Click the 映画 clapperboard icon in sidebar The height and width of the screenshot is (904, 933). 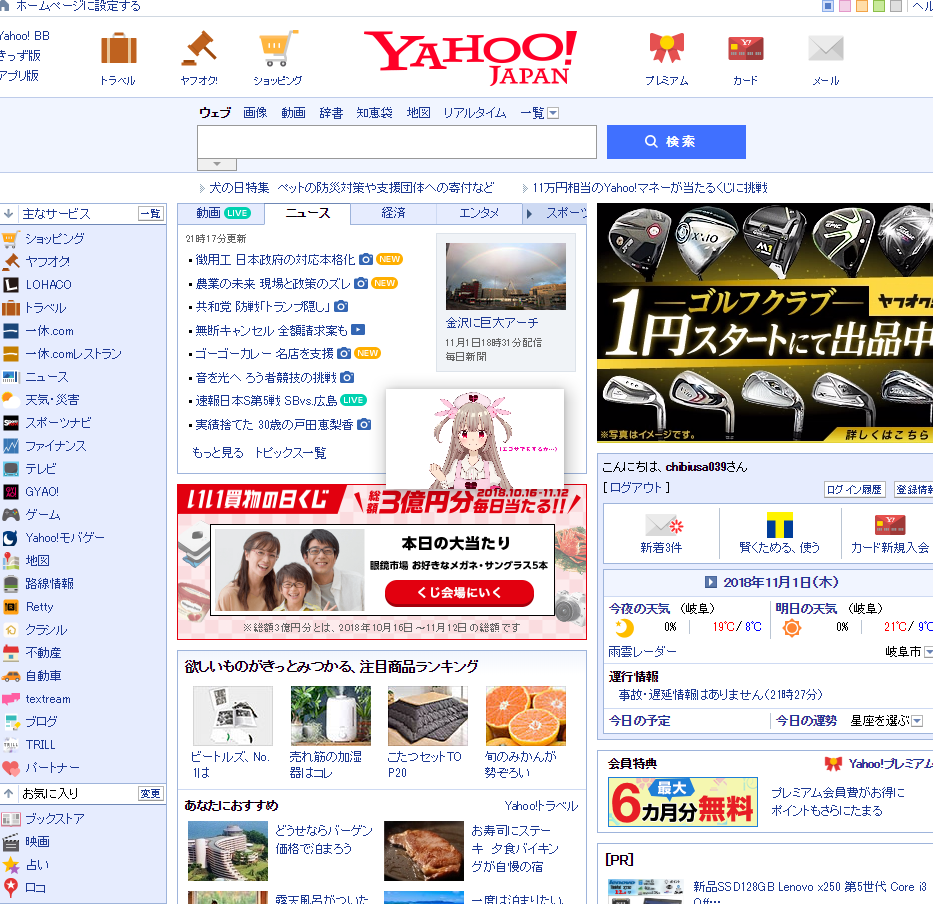(11, 842)
